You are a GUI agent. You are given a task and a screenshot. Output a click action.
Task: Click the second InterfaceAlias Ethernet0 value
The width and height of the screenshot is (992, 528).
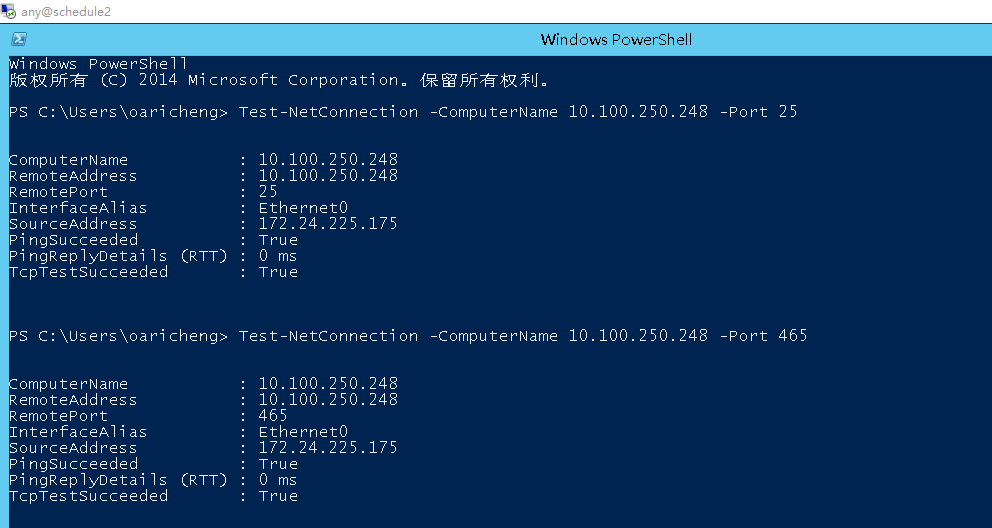(303, 432)
